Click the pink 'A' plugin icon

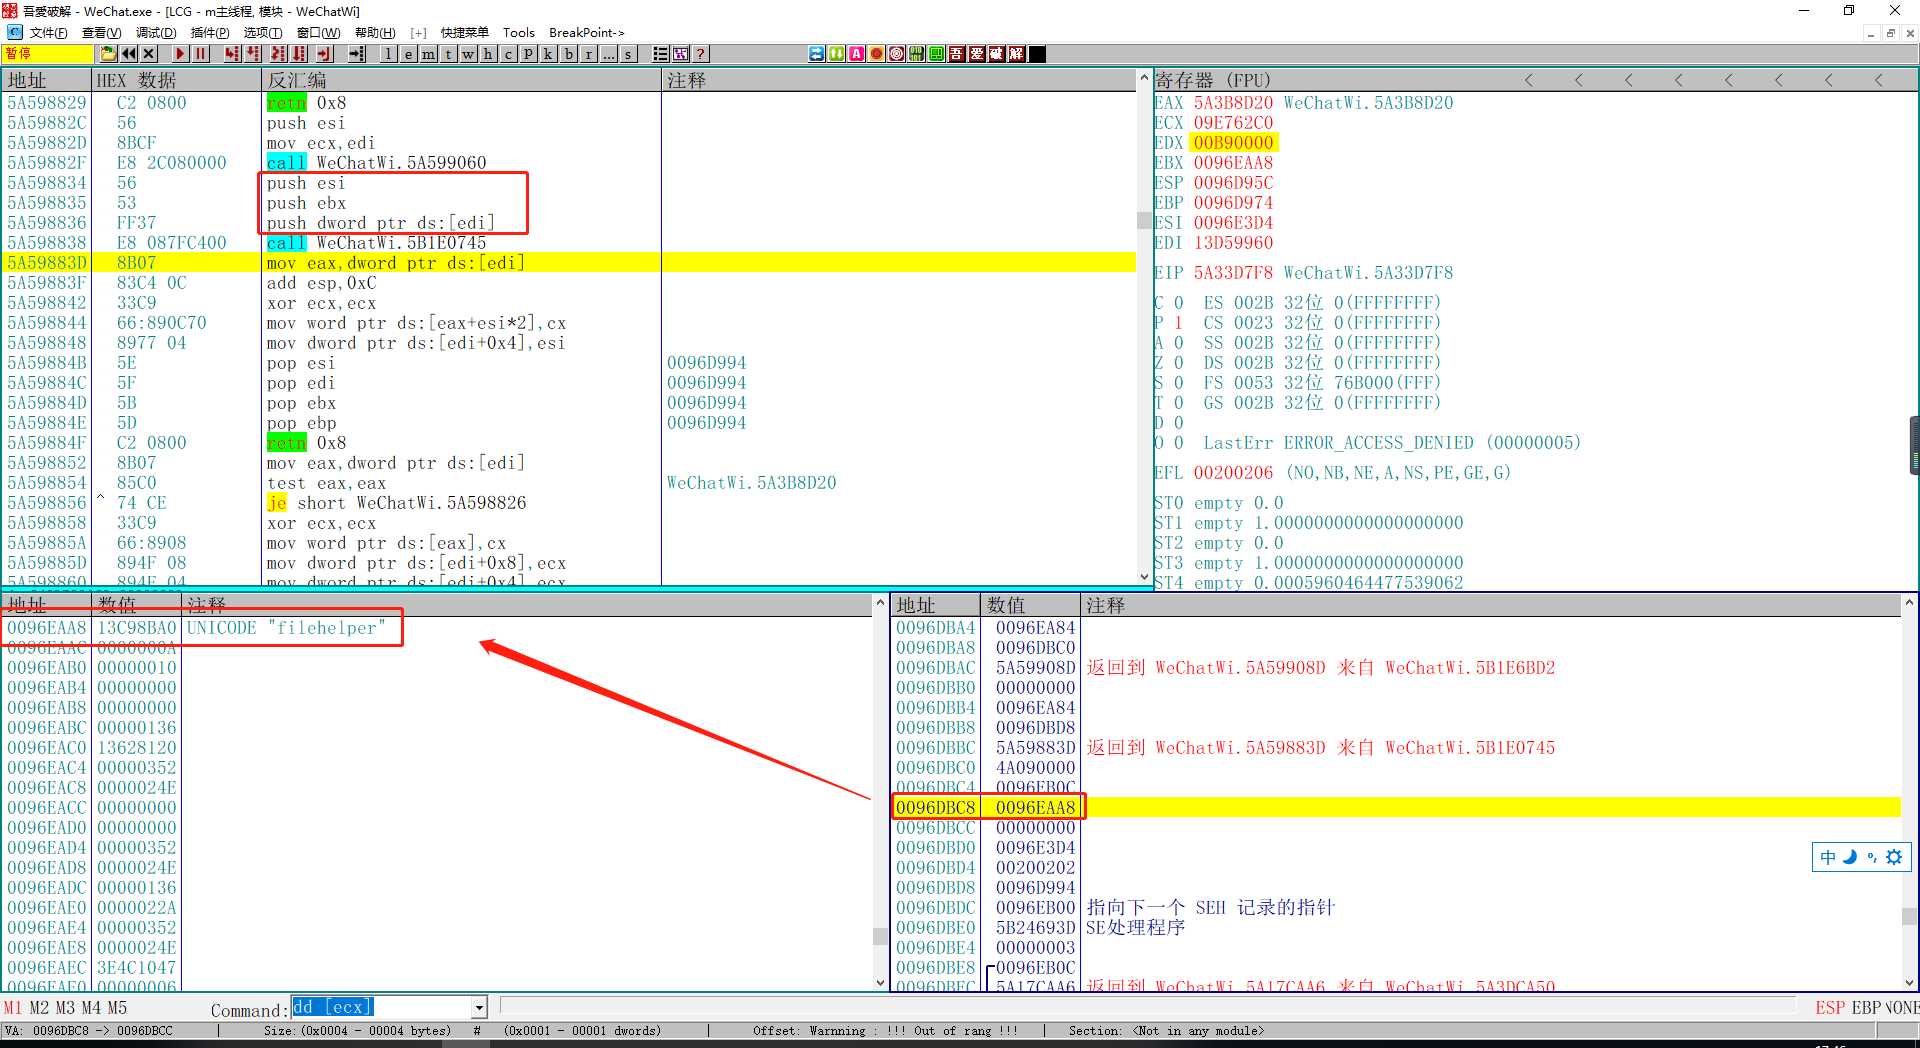[x=857, y=54]
